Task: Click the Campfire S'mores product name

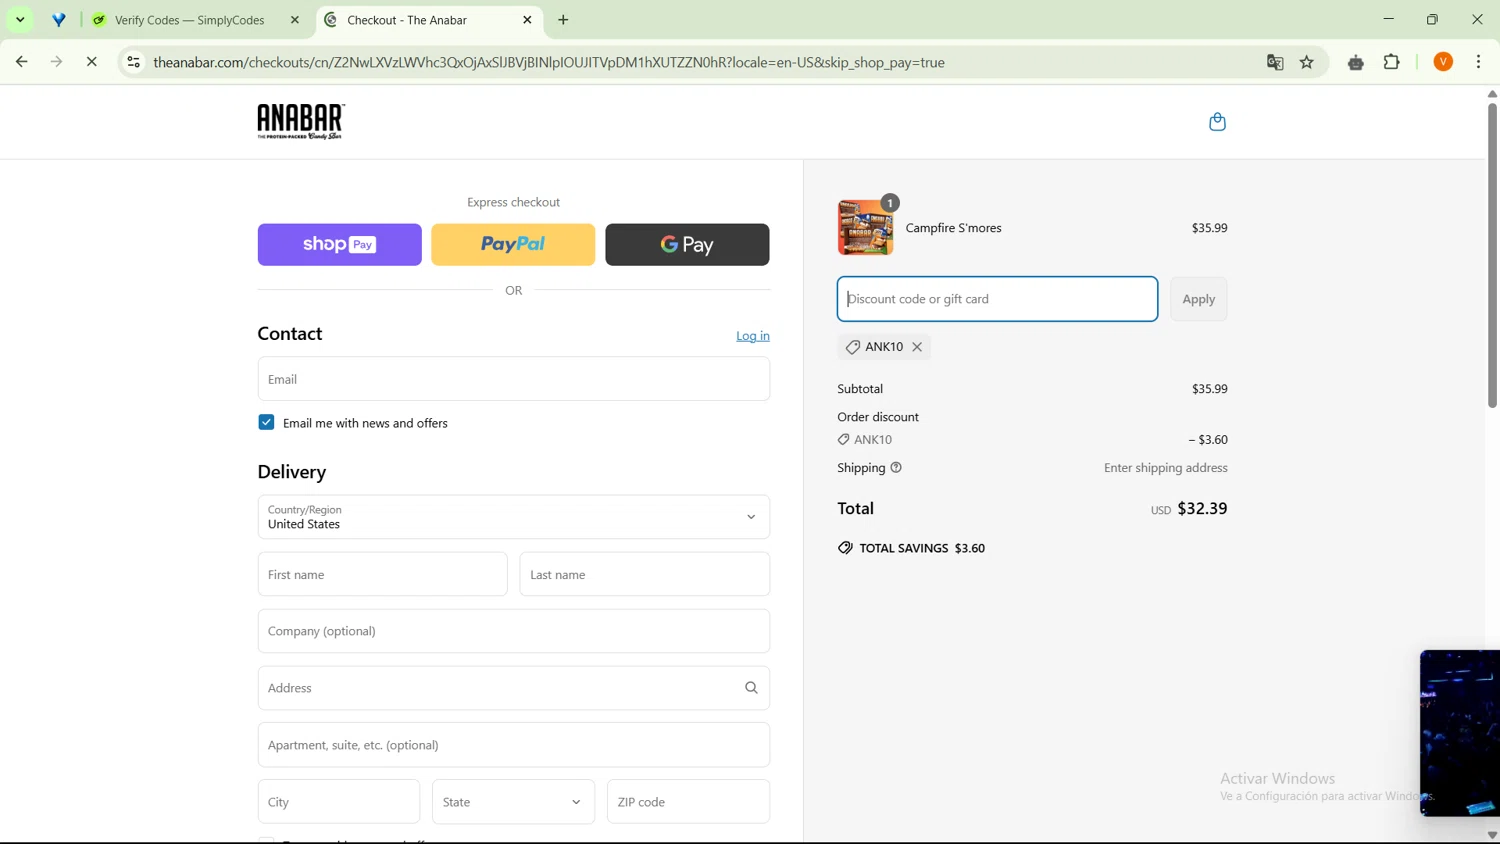Action: click(x=953, y=228)
